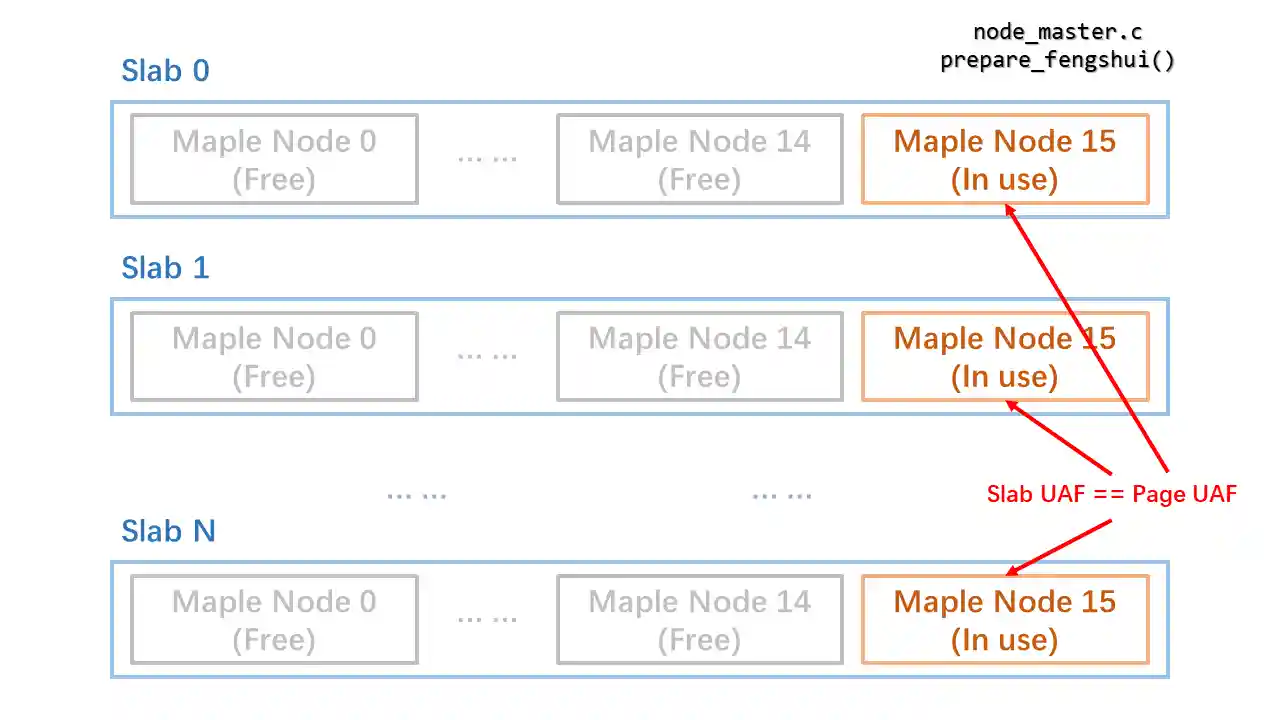
Task: Click the red "Slab UAF == Page UAF" annotation
Action: click(1111, 494)
